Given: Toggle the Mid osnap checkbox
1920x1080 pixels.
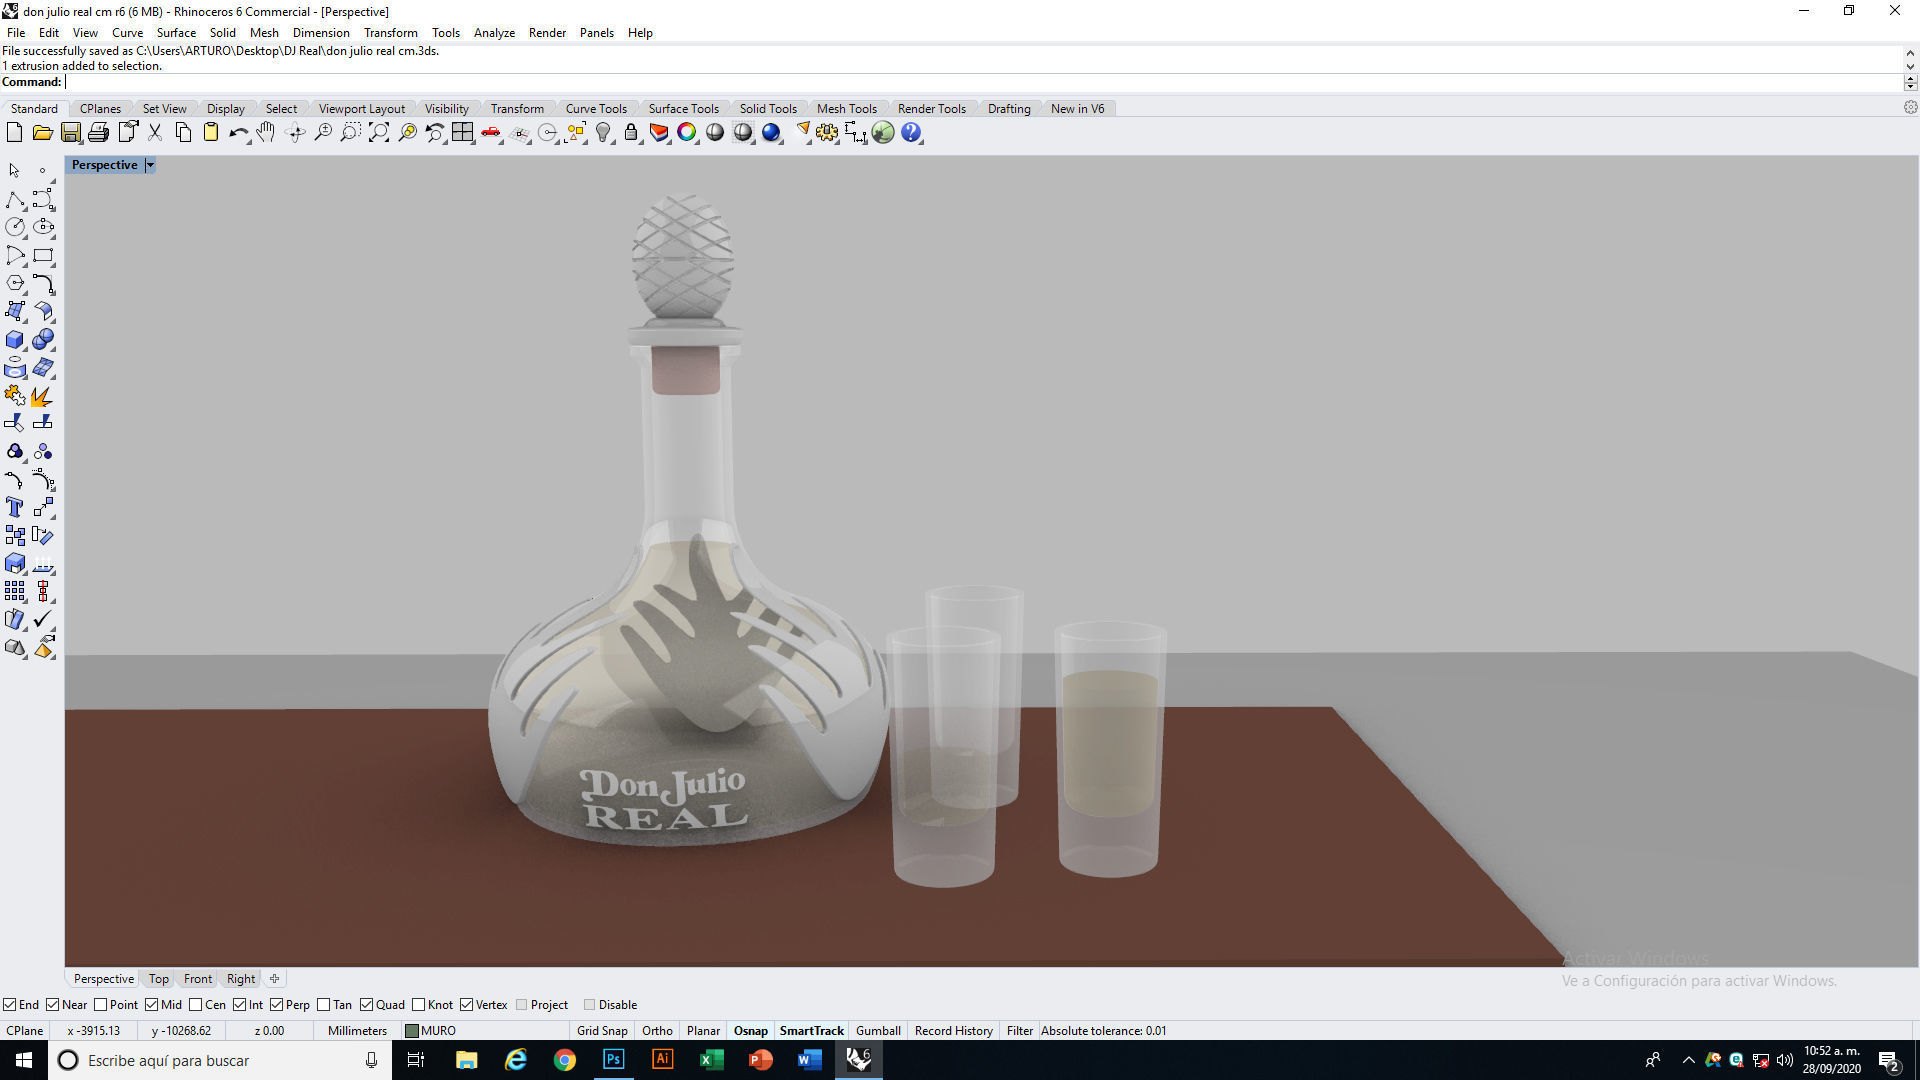Looking at the screenshot, I should tap(152, 1005).
